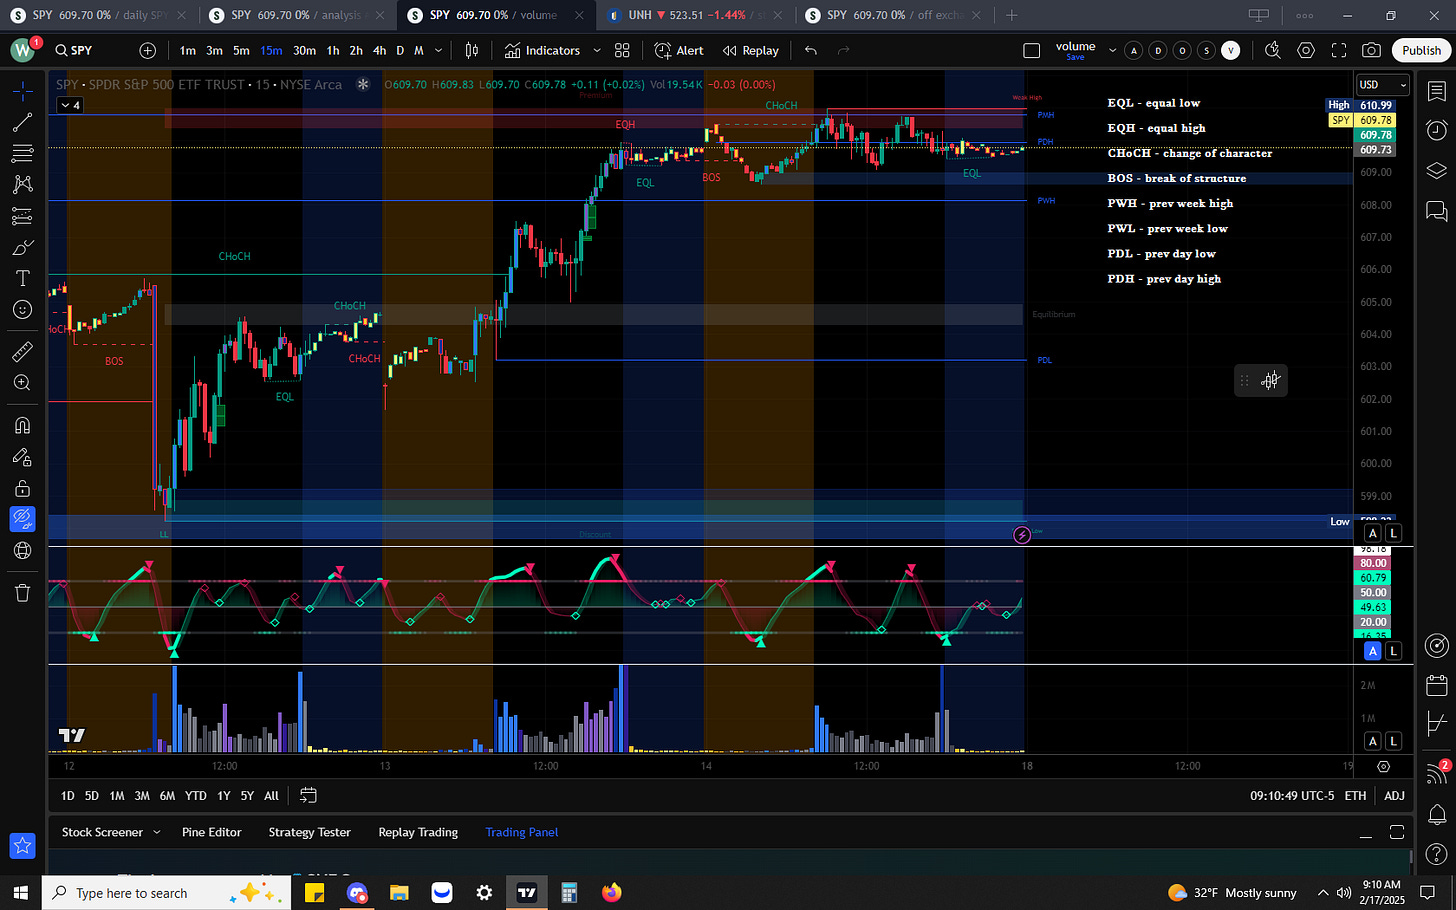Open indicator templates dropdown arrow
The height and width of the screenshot is (910, 1456).
click(x=597, y=50)
